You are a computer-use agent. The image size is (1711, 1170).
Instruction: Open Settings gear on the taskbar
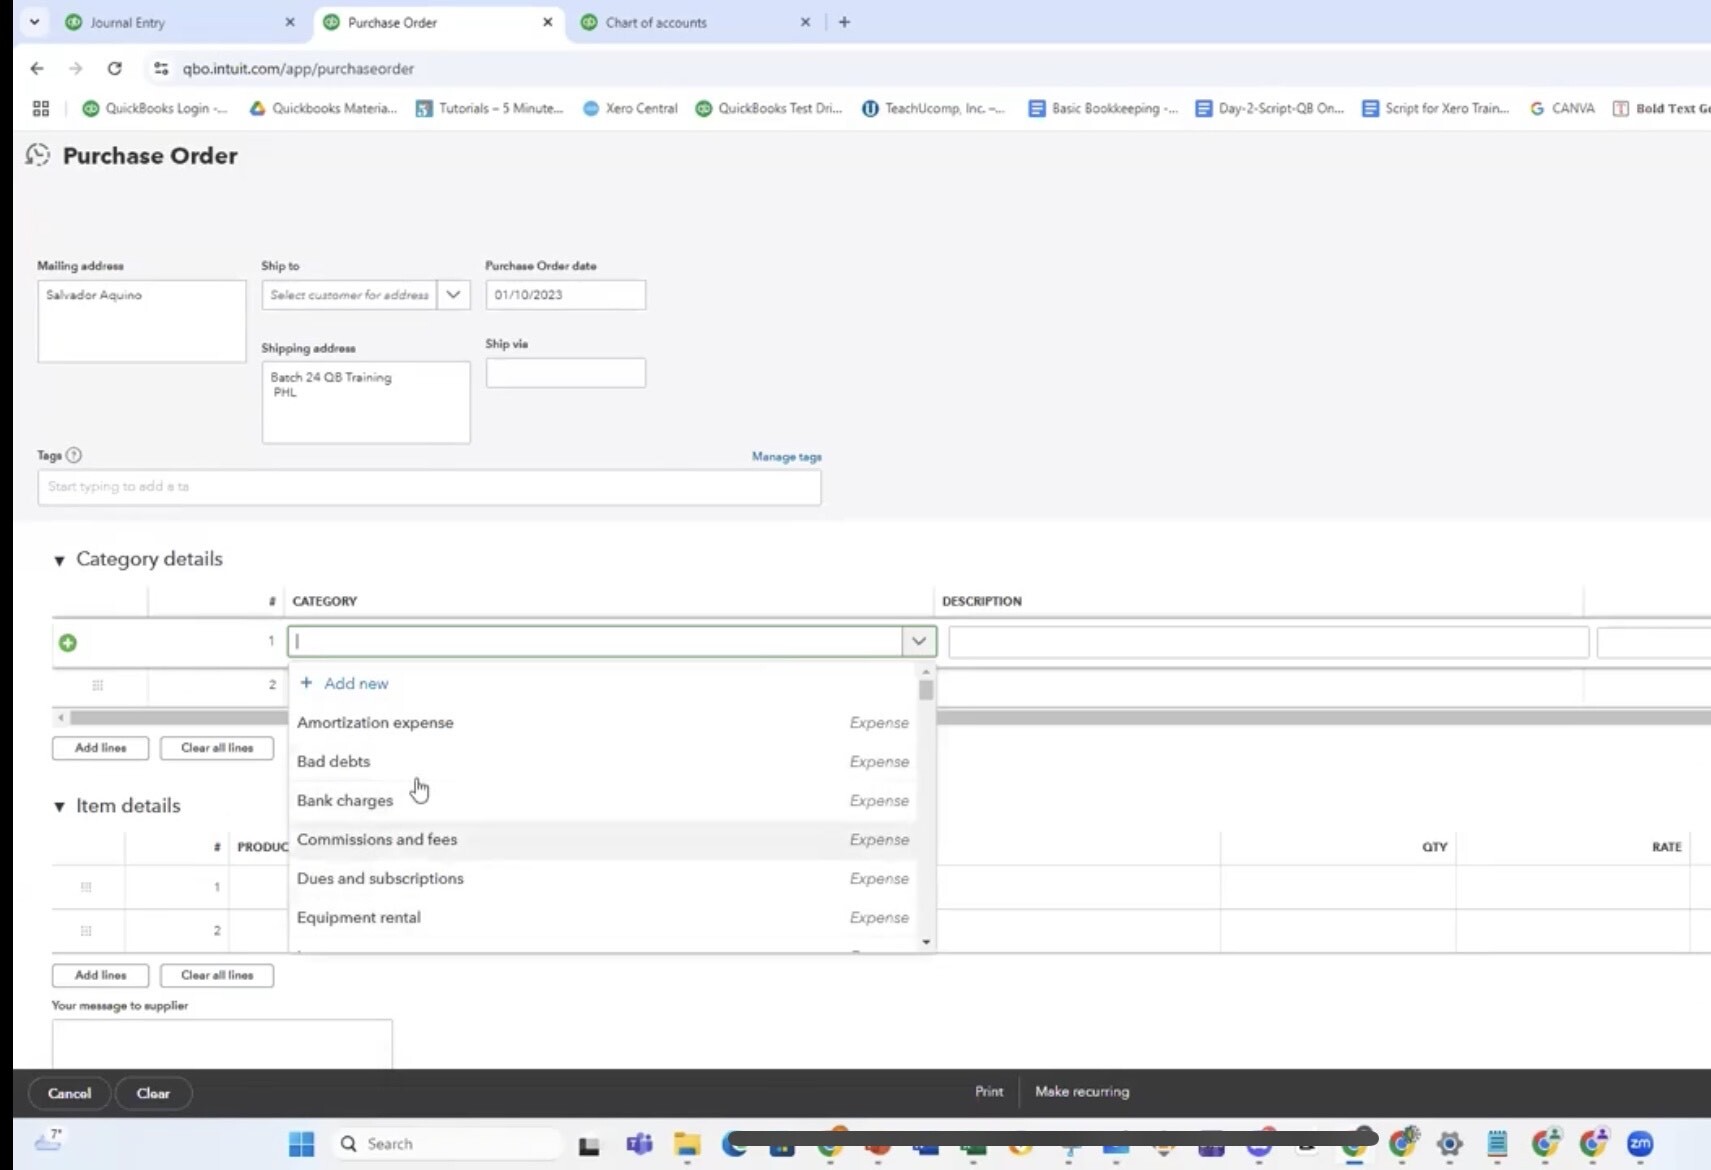pos(1449,1143)
